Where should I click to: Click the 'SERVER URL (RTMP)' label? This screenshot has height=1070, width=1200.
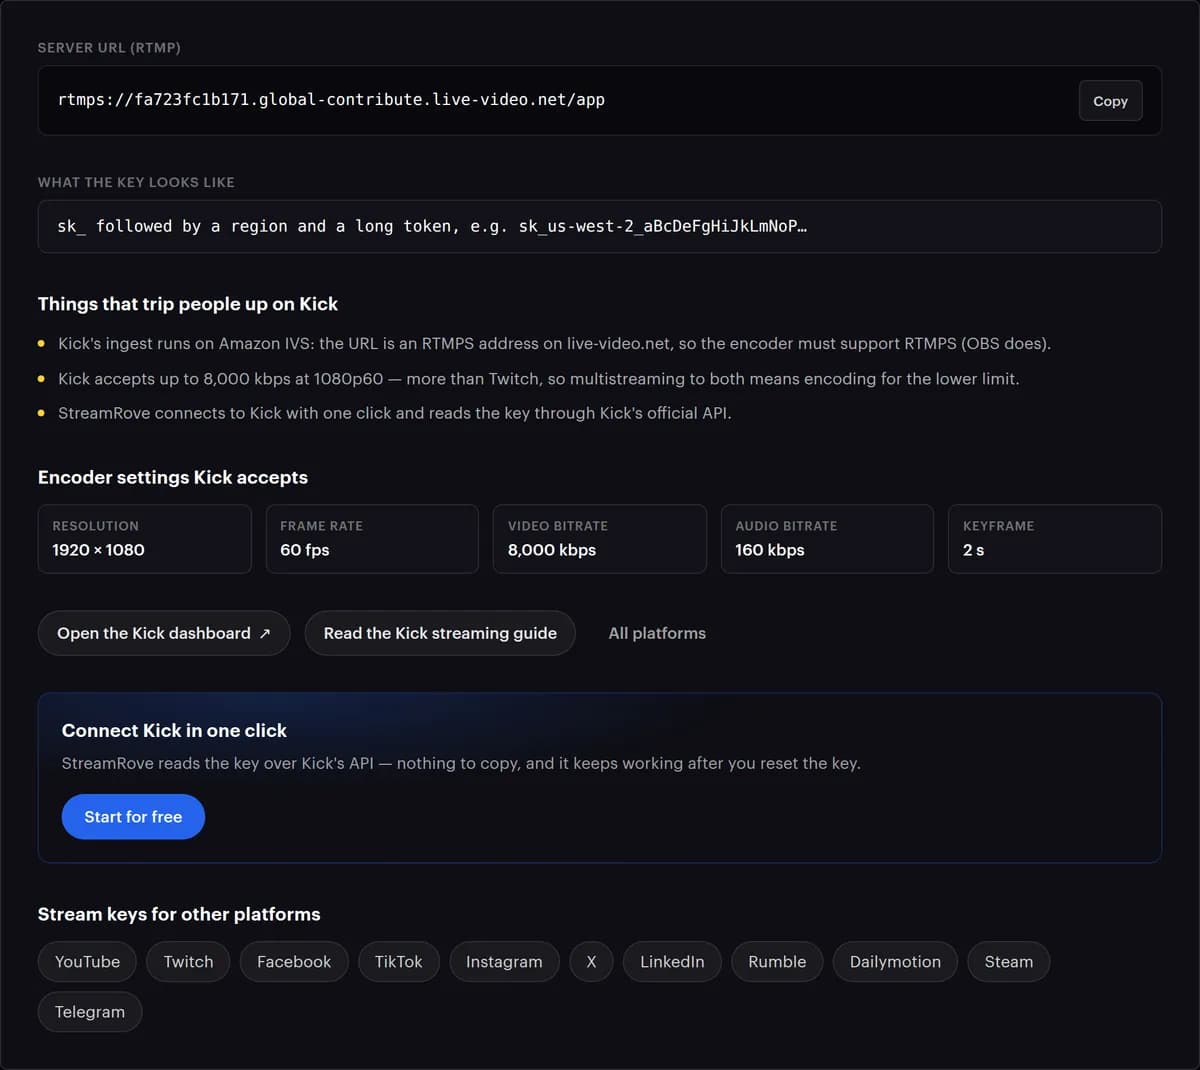(x=109, y=48)
